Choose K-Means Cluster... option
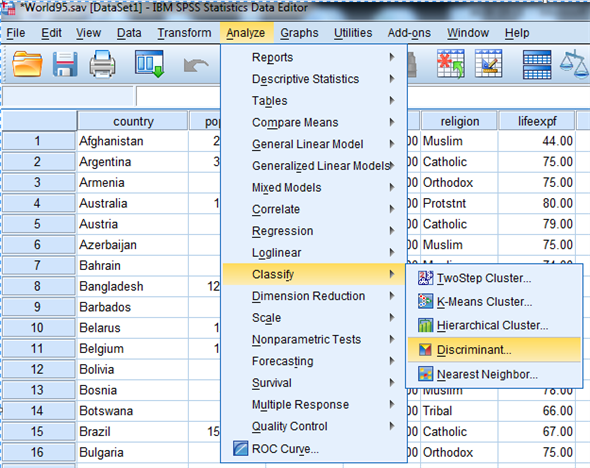This screenshot has height=468, width=590. coord(494,302)
